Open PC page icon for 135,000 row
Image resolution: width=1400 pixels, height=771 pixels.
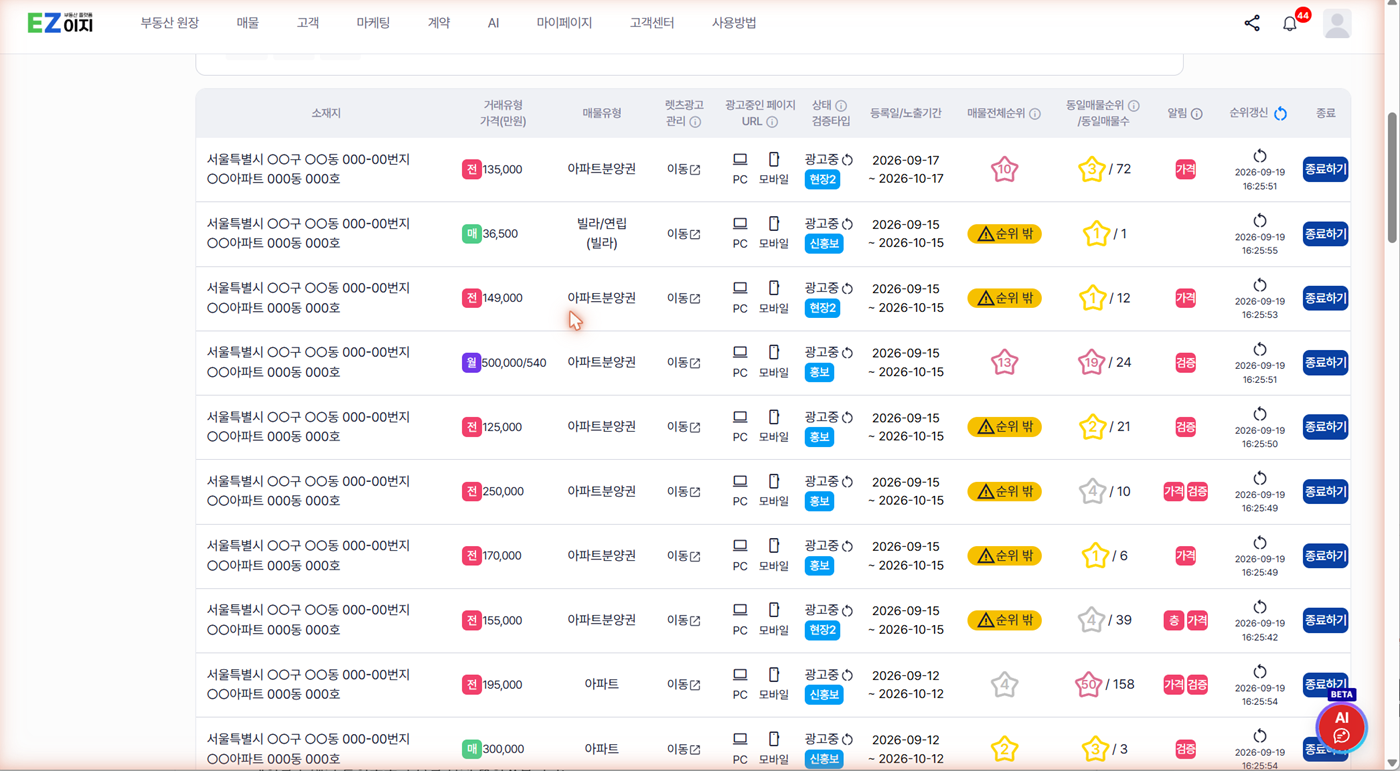point(740,160)
